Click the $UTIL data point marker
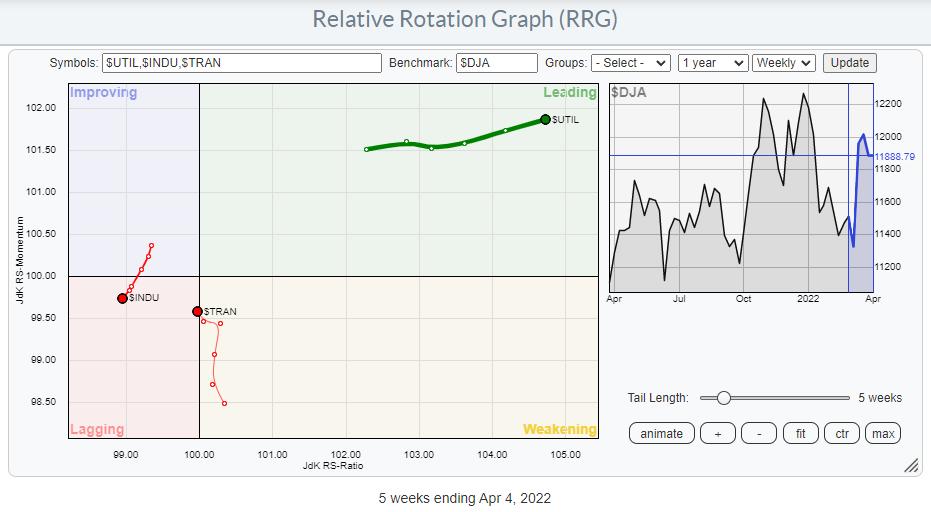 coord(545,119)
